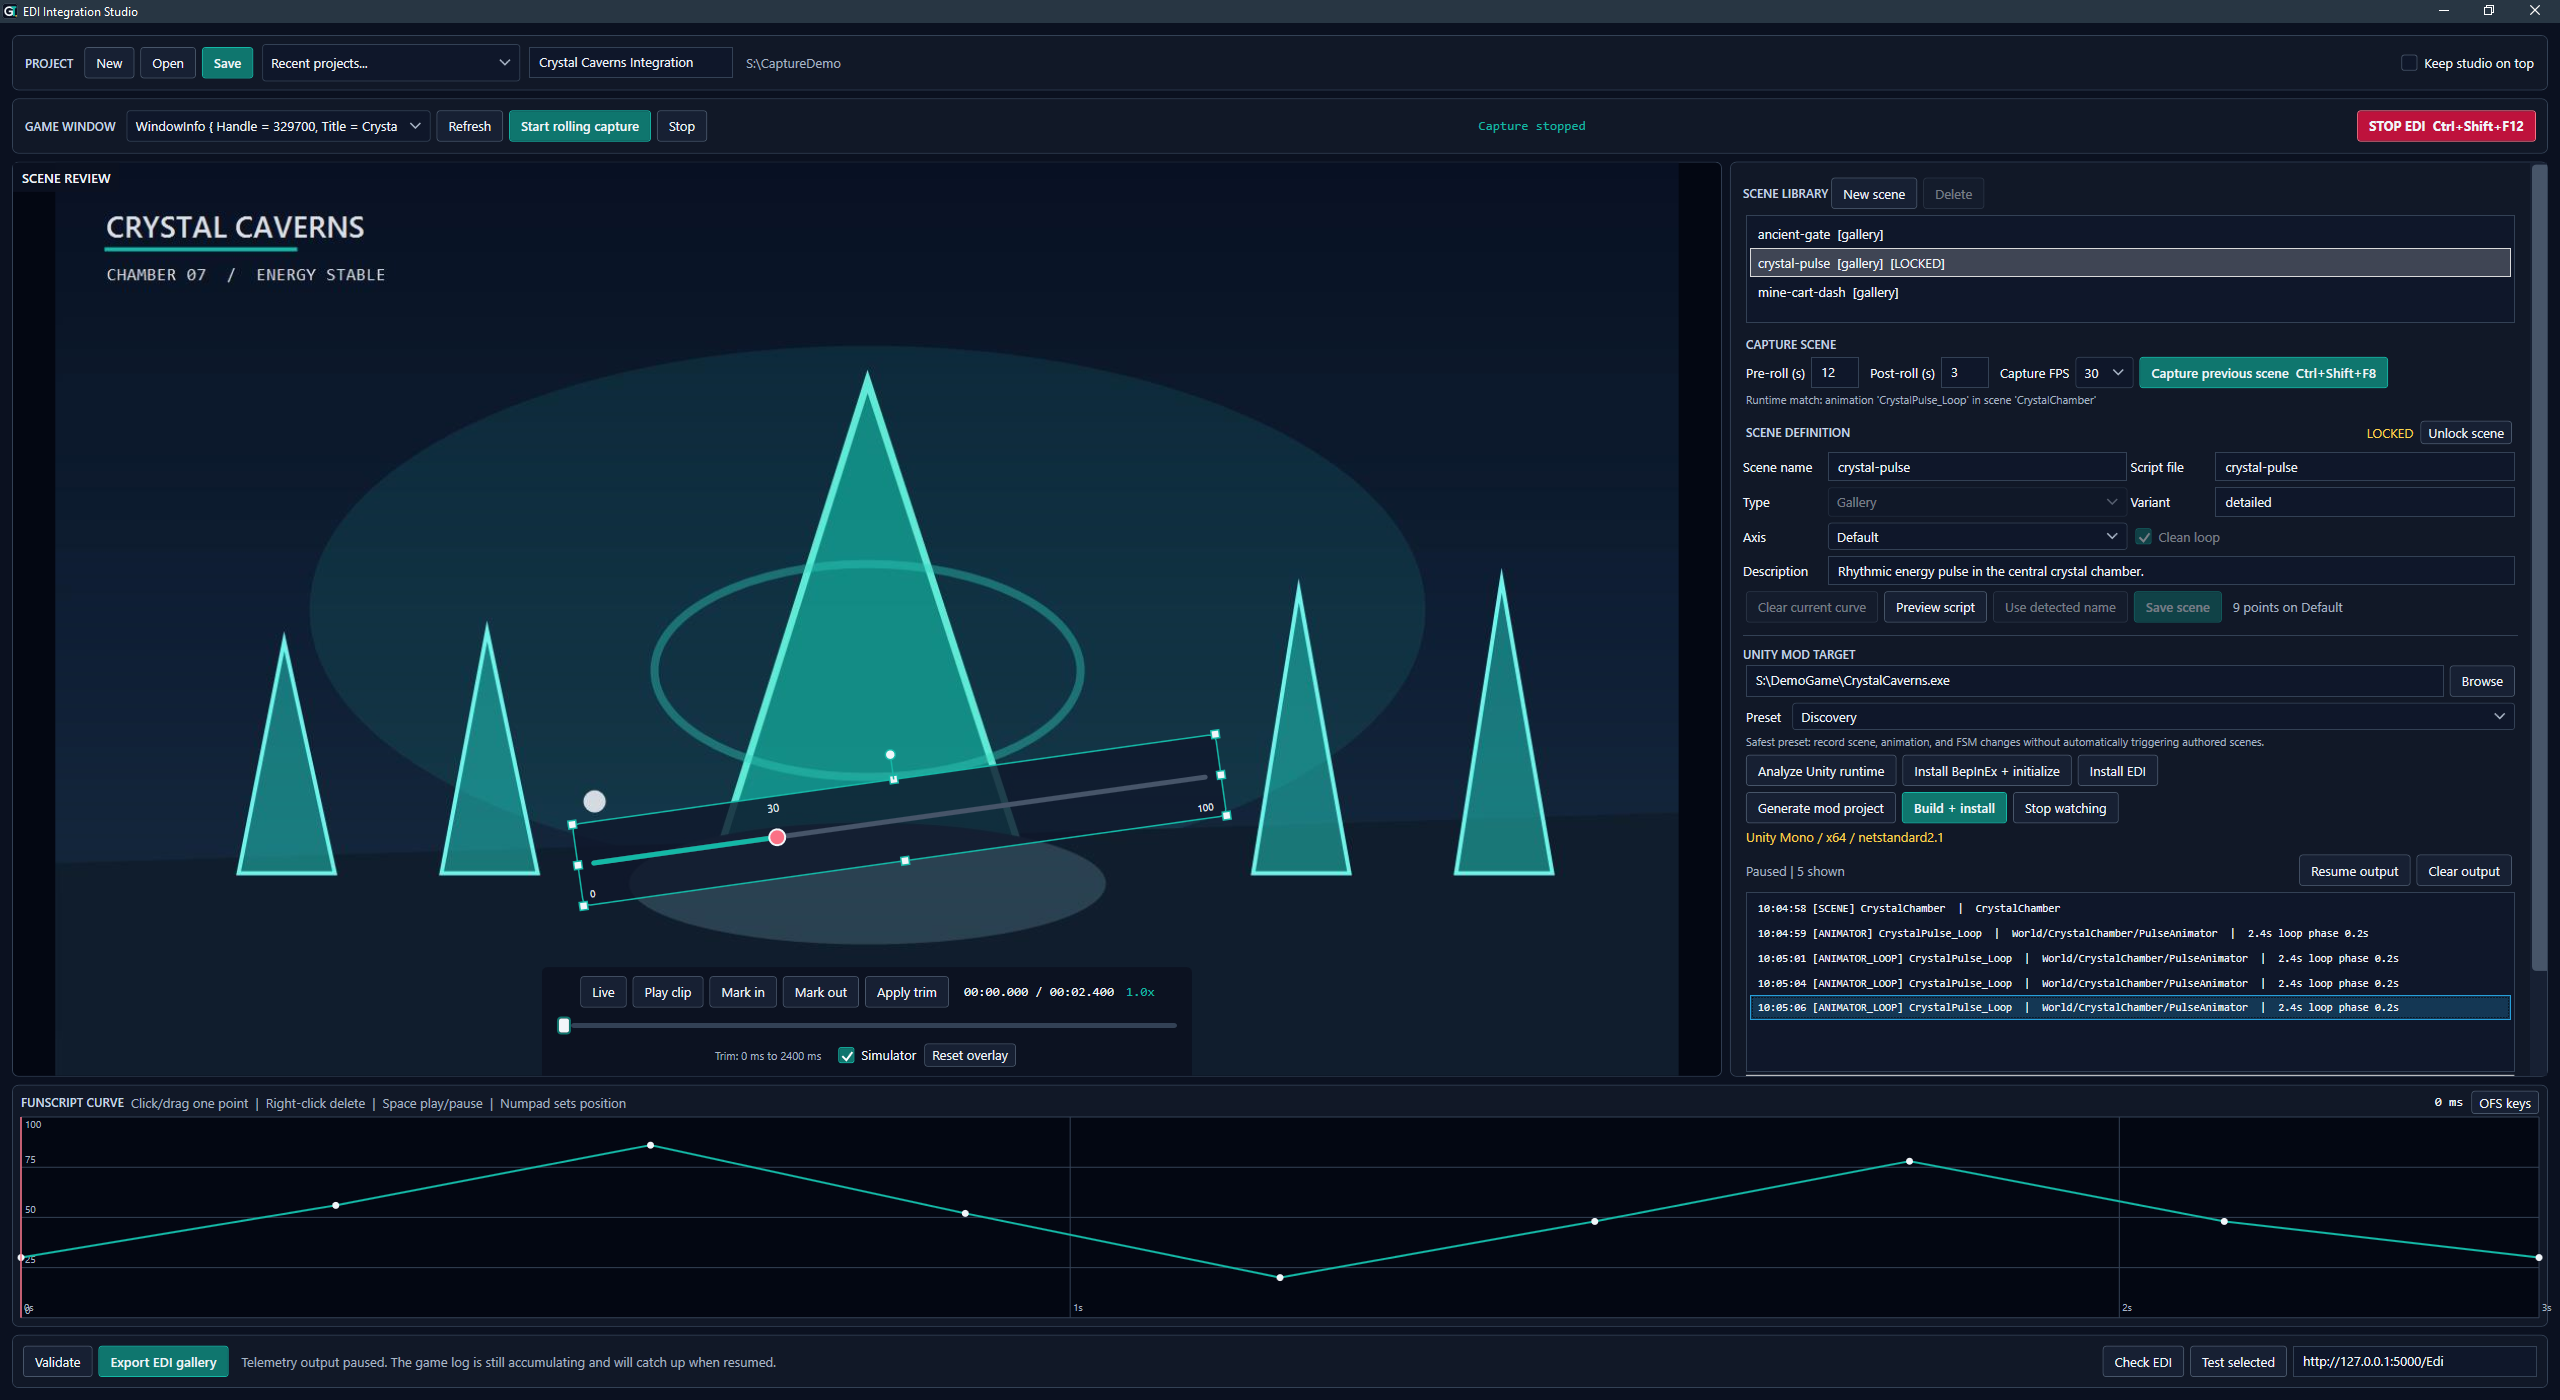
Task: Click Build + install button
Action: [1954, 808]
